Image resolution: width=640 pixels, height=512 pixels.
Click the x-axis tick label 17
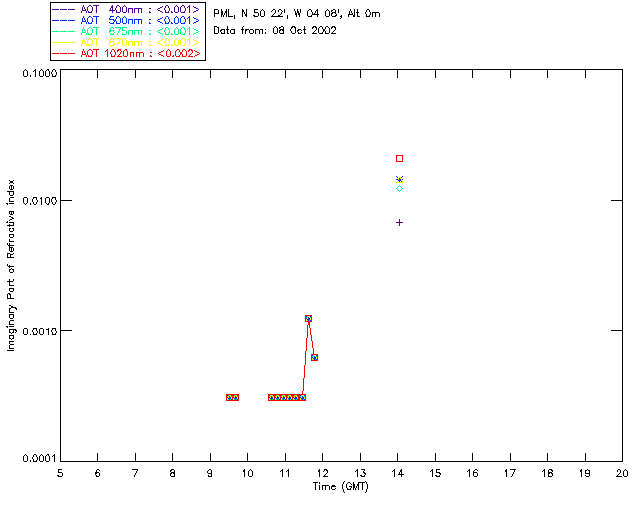(510, 473)
